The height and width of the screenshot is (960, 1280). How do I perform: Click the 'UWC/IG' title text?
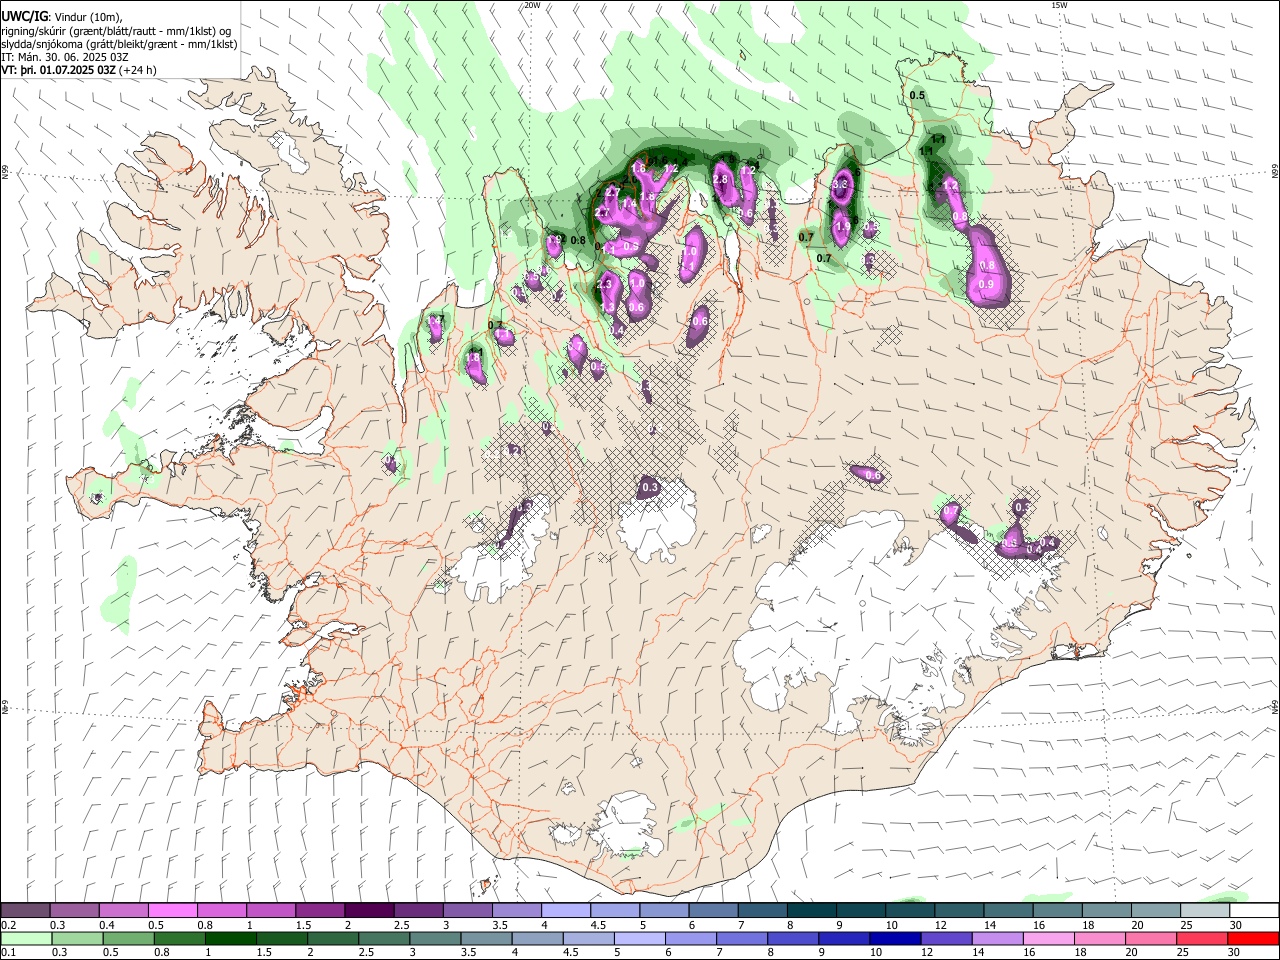coord(25,17)
